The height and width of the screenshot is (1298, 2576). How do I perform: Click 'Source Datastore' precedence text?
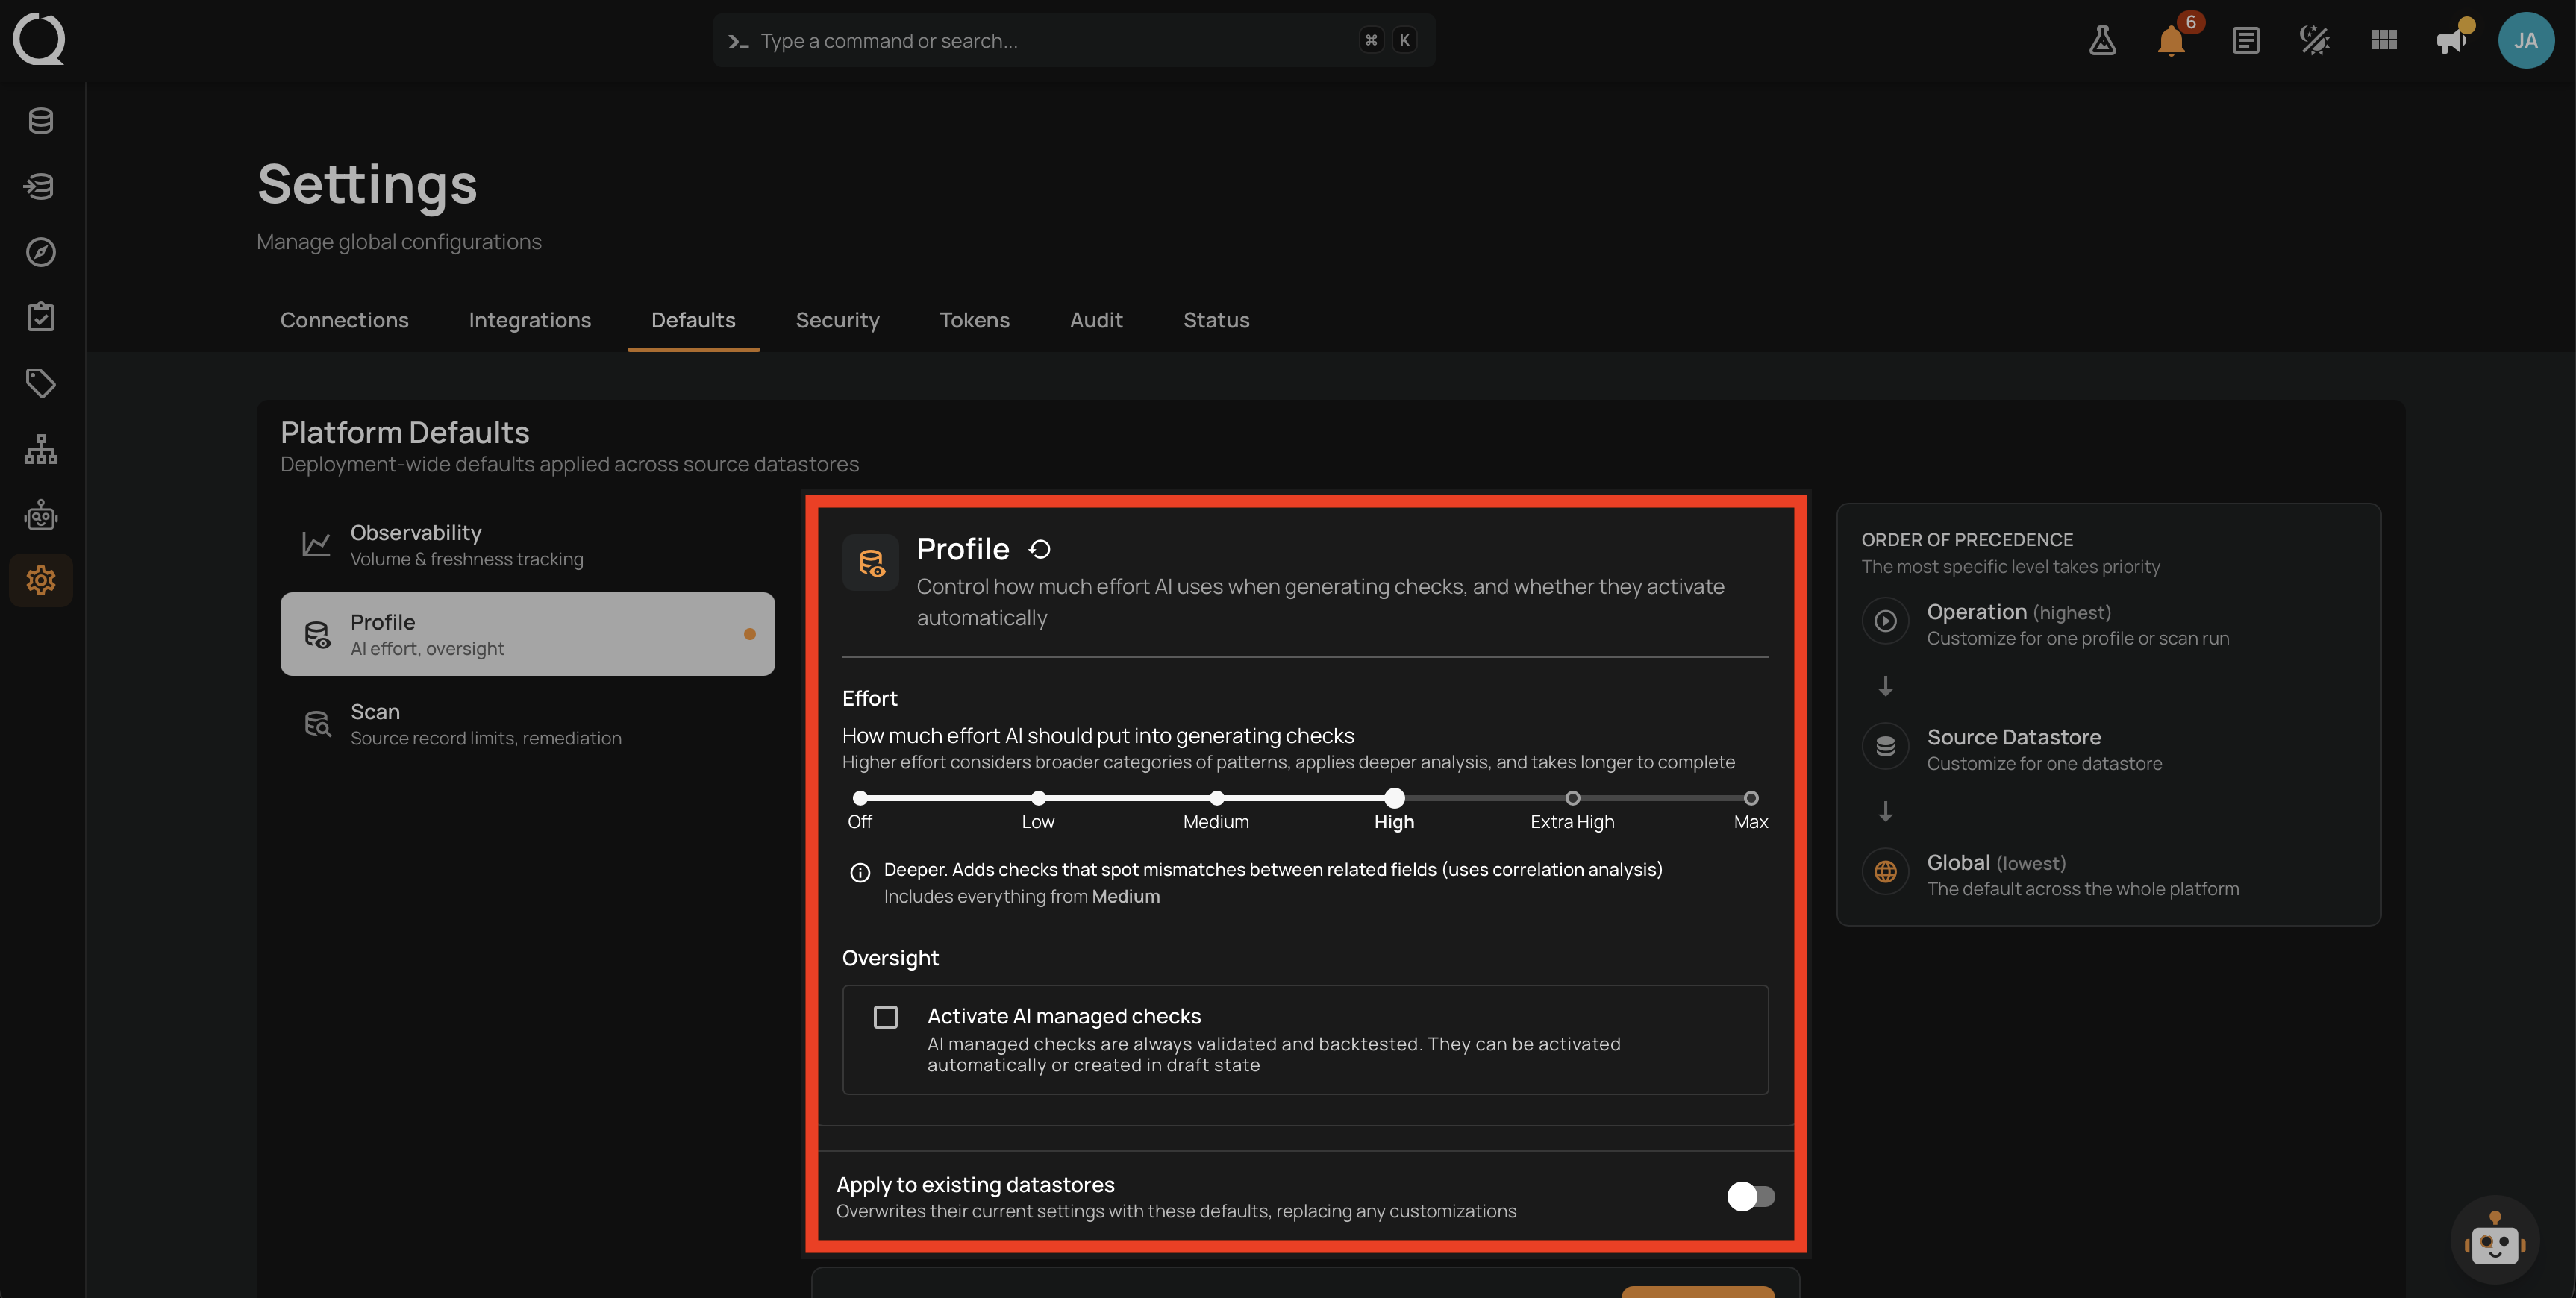click(x=2014, y=737)
